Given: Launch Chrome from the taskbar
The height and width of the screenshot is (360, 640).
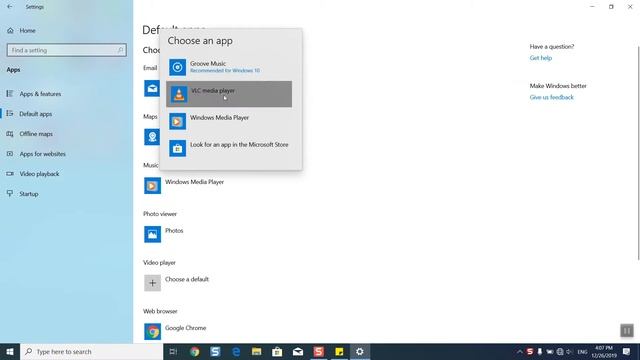Looking at the screenshot, I should [195, 351].
